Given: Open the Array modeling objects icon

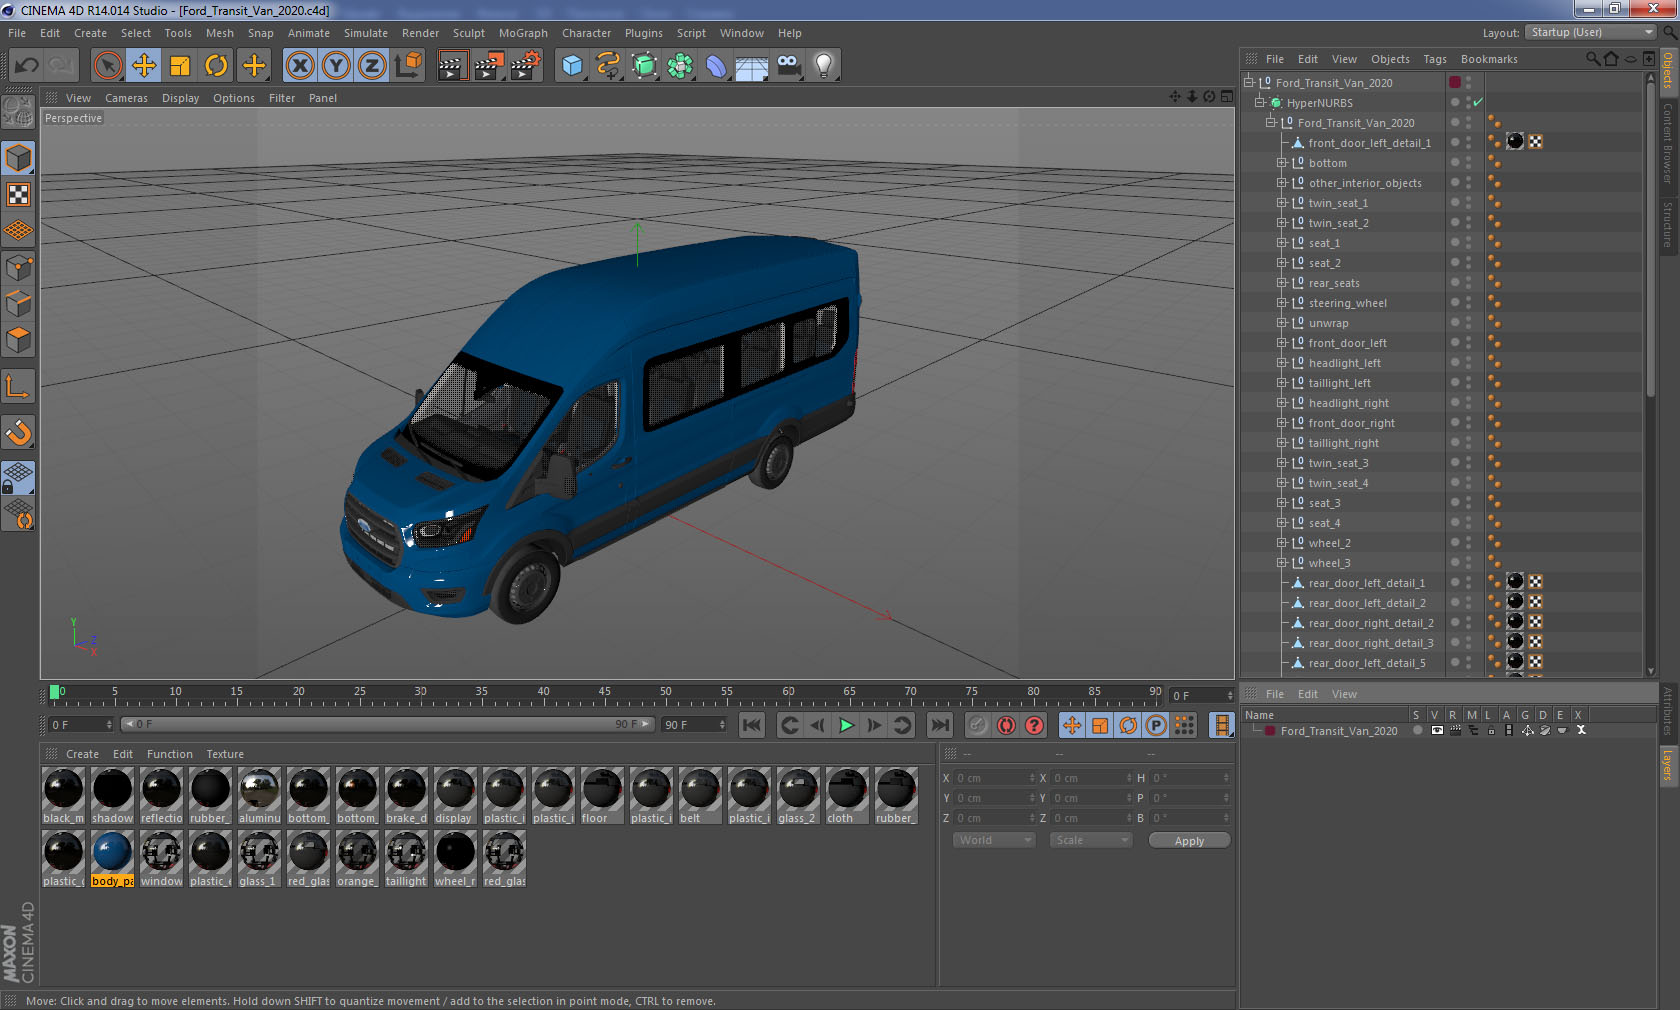Looking at the screenshot, I should point(680,66).
